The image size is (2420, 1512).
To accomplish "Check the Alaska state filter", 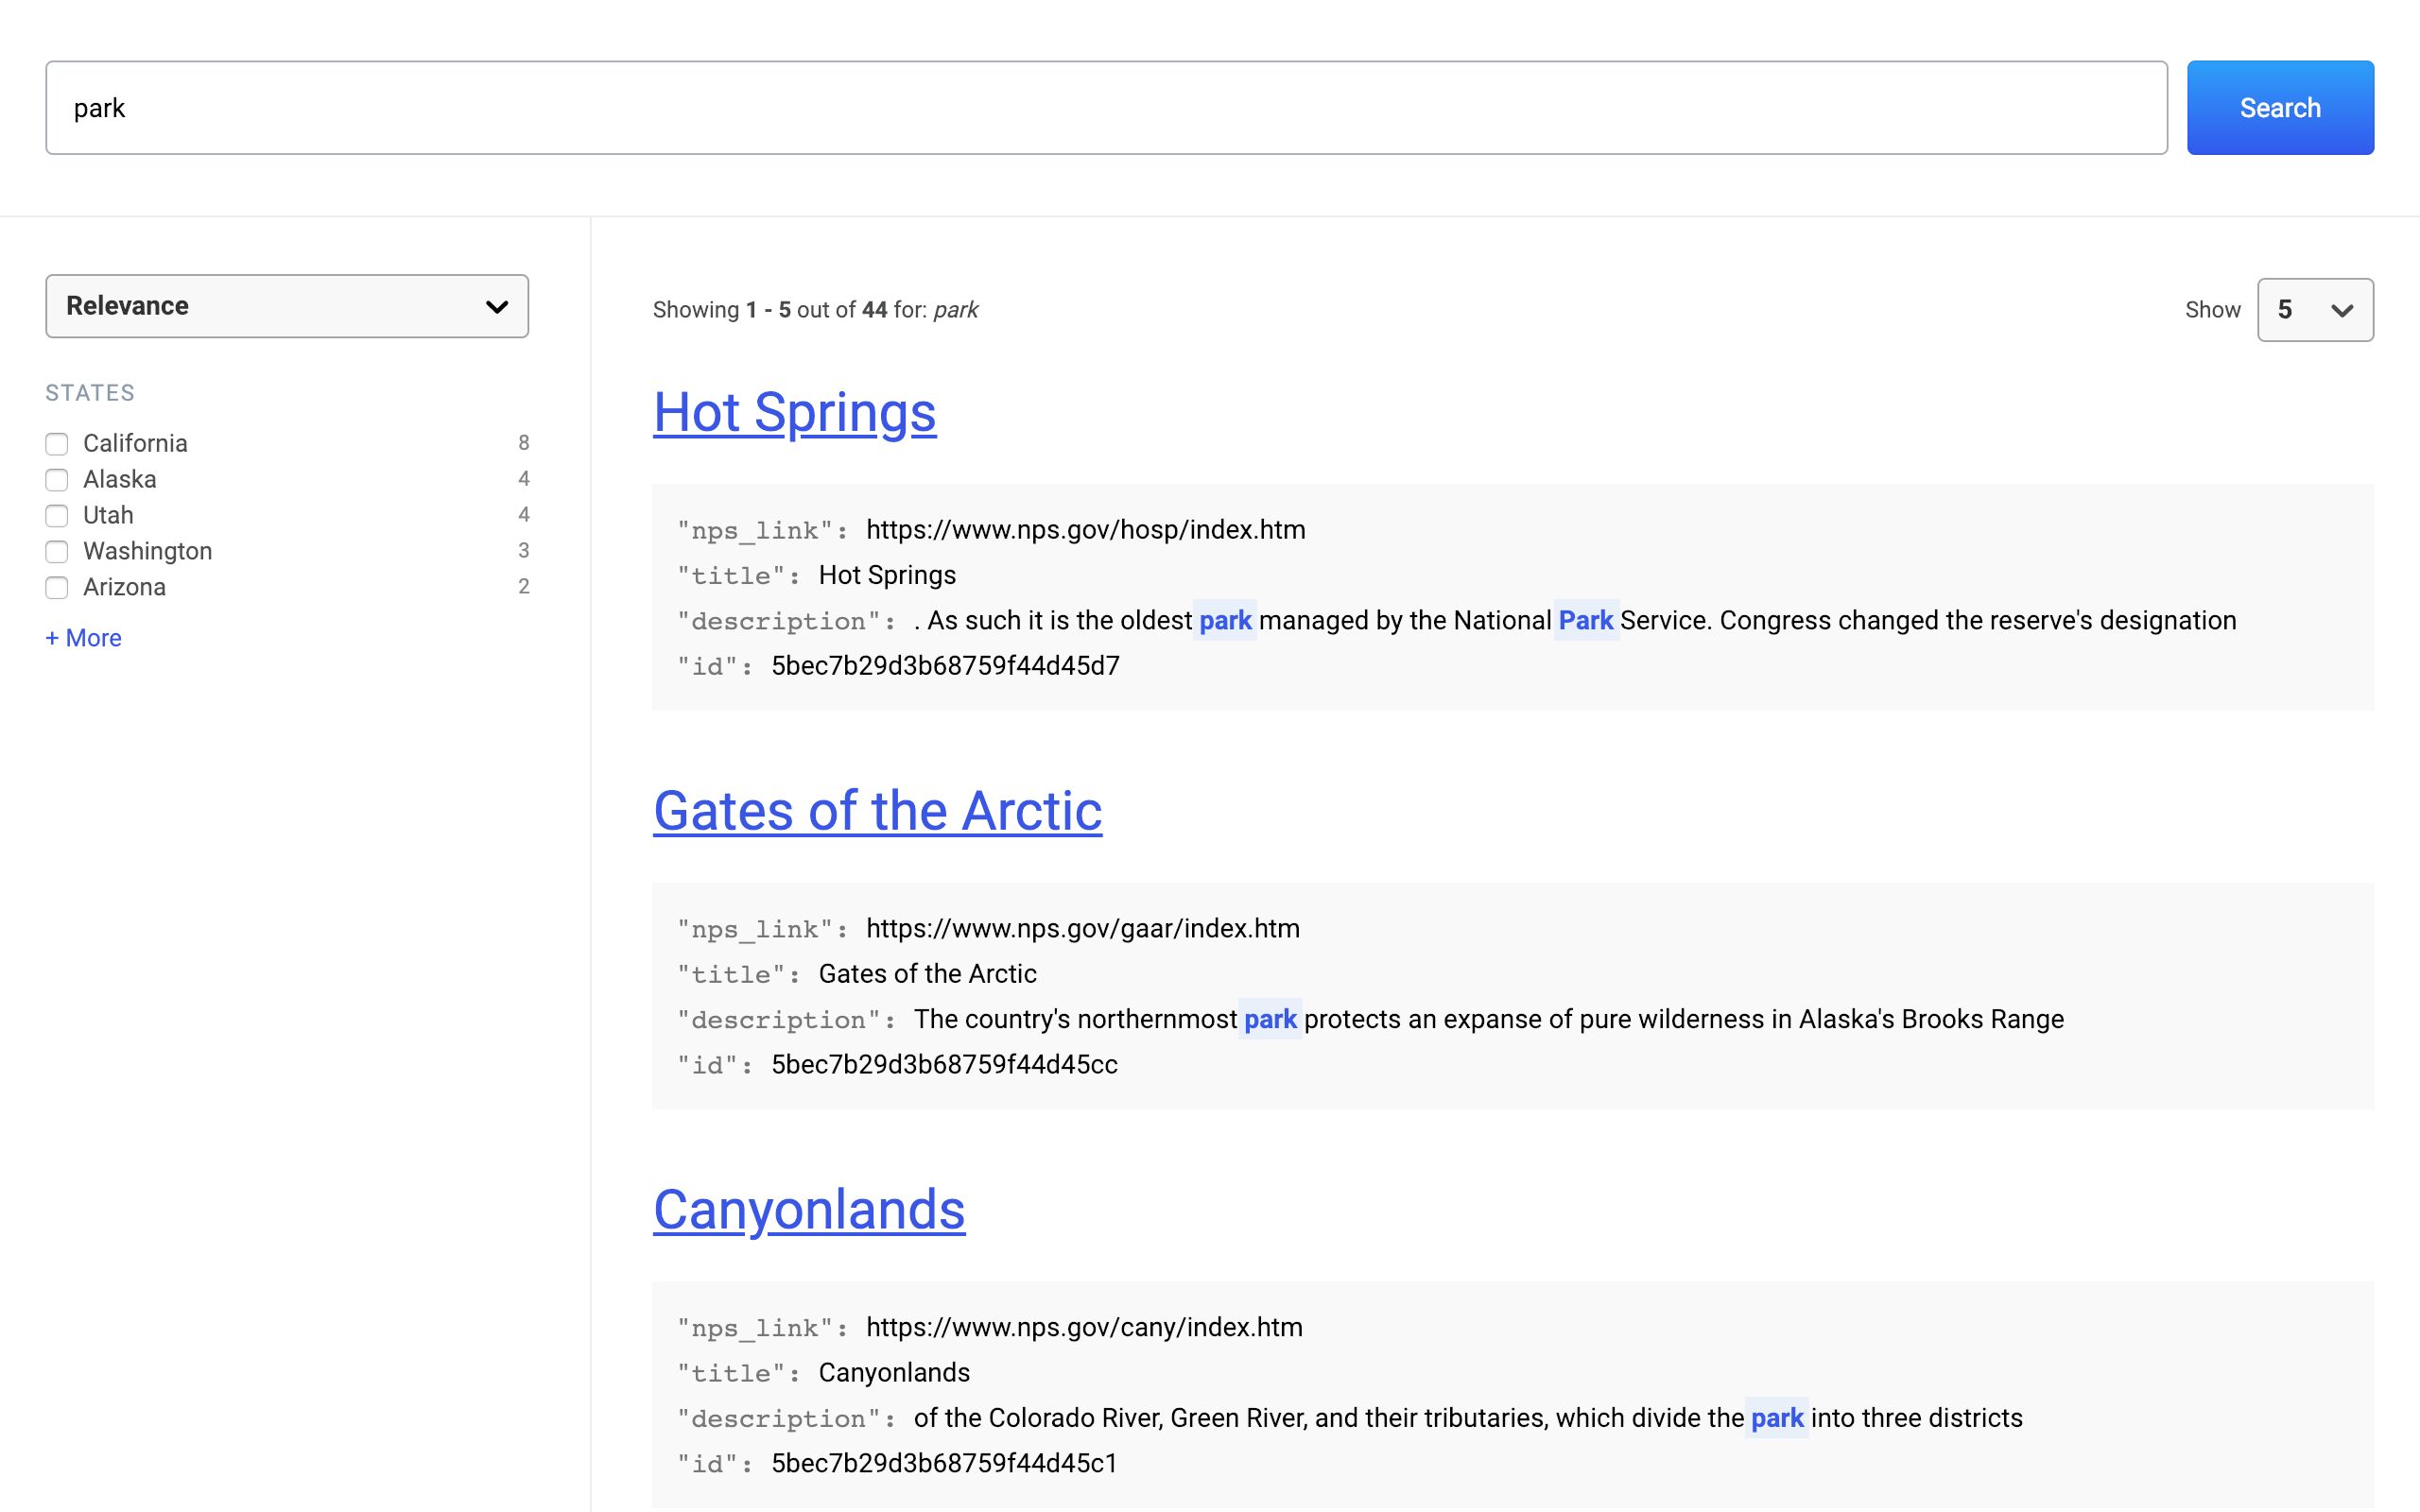I will point(57,480).
